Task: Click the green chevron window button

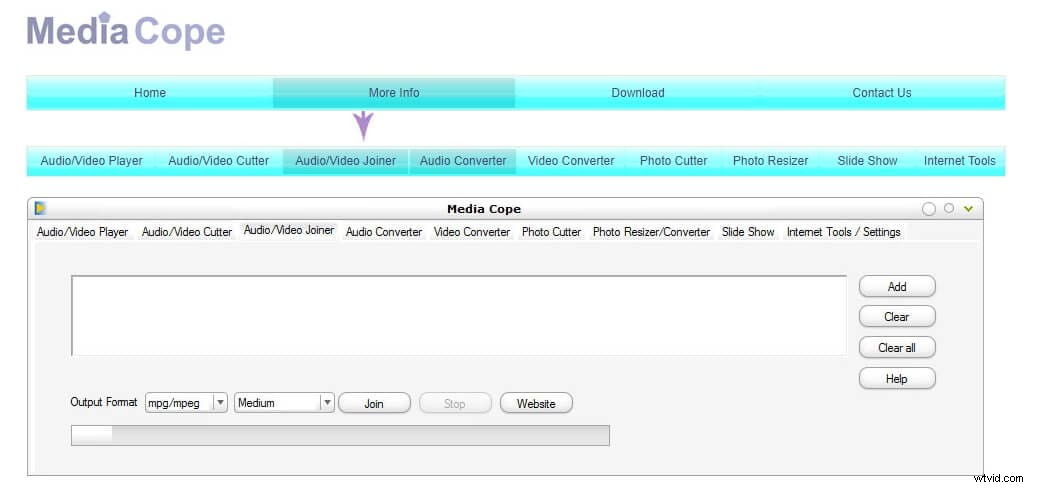Action: tap(968, 209)
